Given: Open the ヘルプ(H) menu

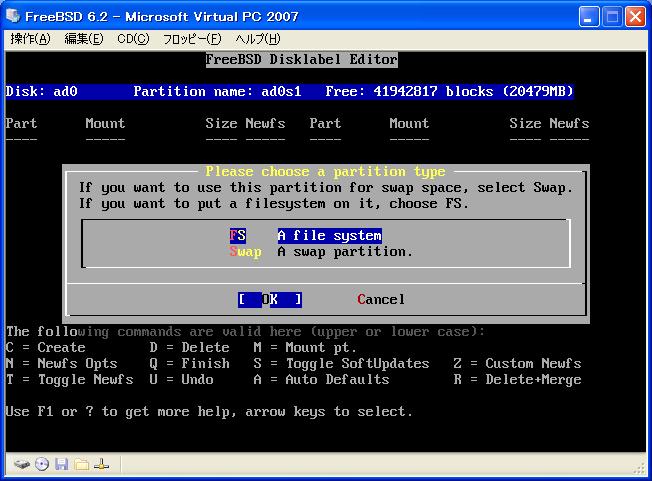Looking at the screenshot, I should pyautogui.click(x=258, y=39).
